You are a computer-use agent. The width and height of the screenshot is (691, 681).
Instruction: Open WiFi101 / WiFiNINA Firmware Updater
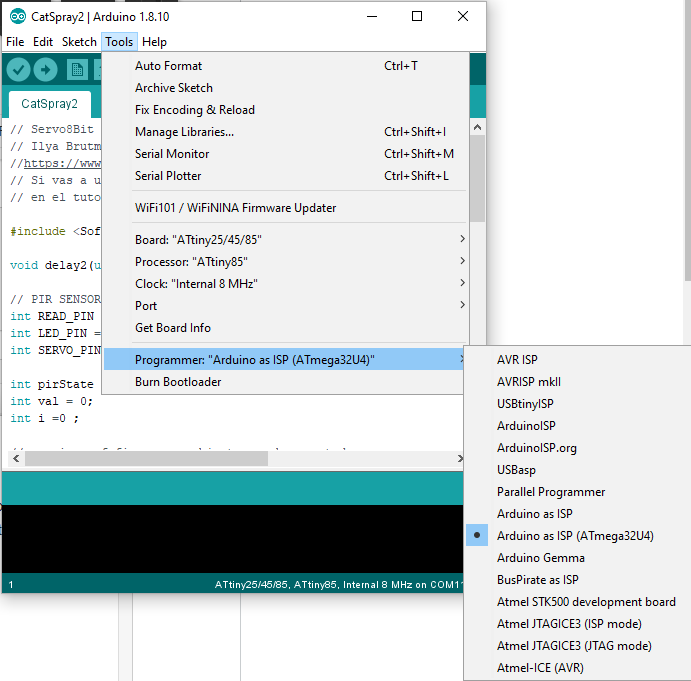[x=285, y=208]
